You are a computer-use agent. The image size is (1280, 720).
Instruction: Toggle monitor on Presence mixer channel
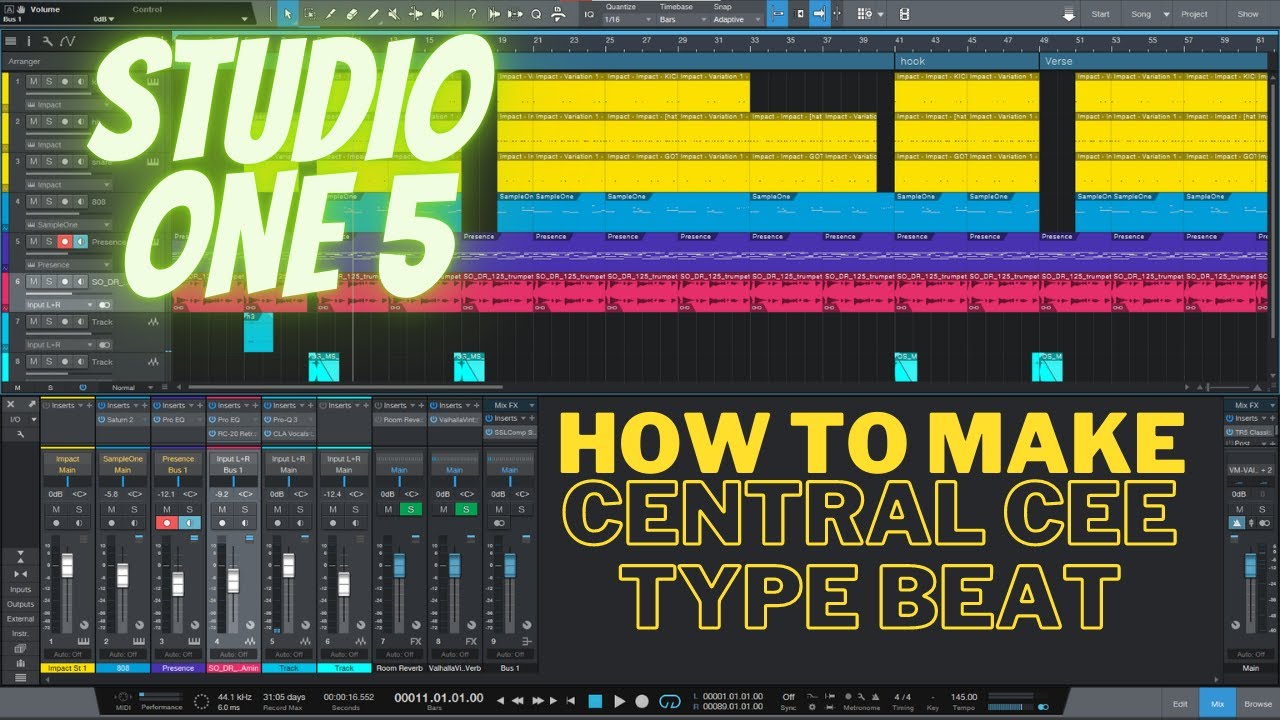(x=189, y=523)
